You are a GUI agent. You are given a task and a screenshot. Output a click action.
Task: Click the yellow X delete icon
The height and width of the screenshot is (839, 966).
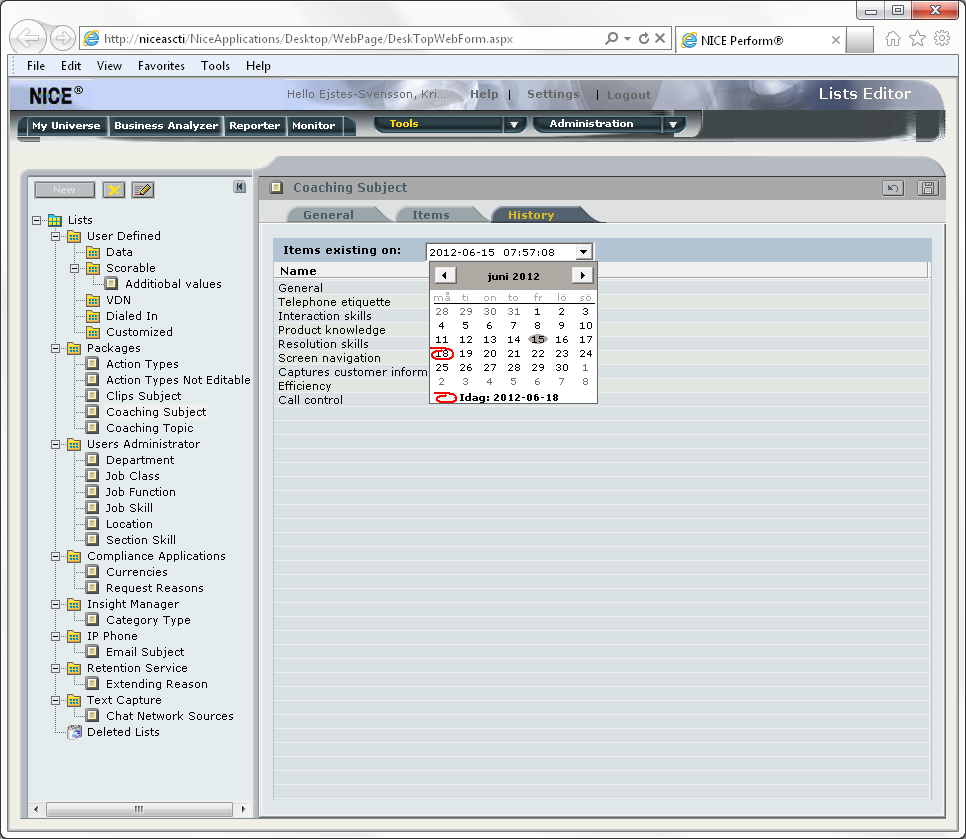113,189
